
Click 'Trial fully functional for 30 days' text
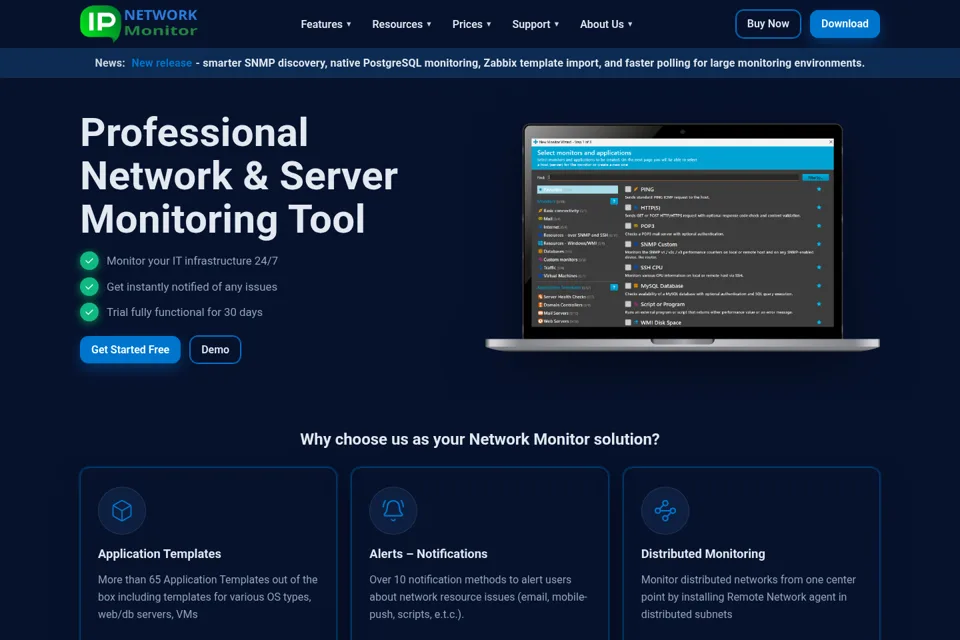coord(184,312)
